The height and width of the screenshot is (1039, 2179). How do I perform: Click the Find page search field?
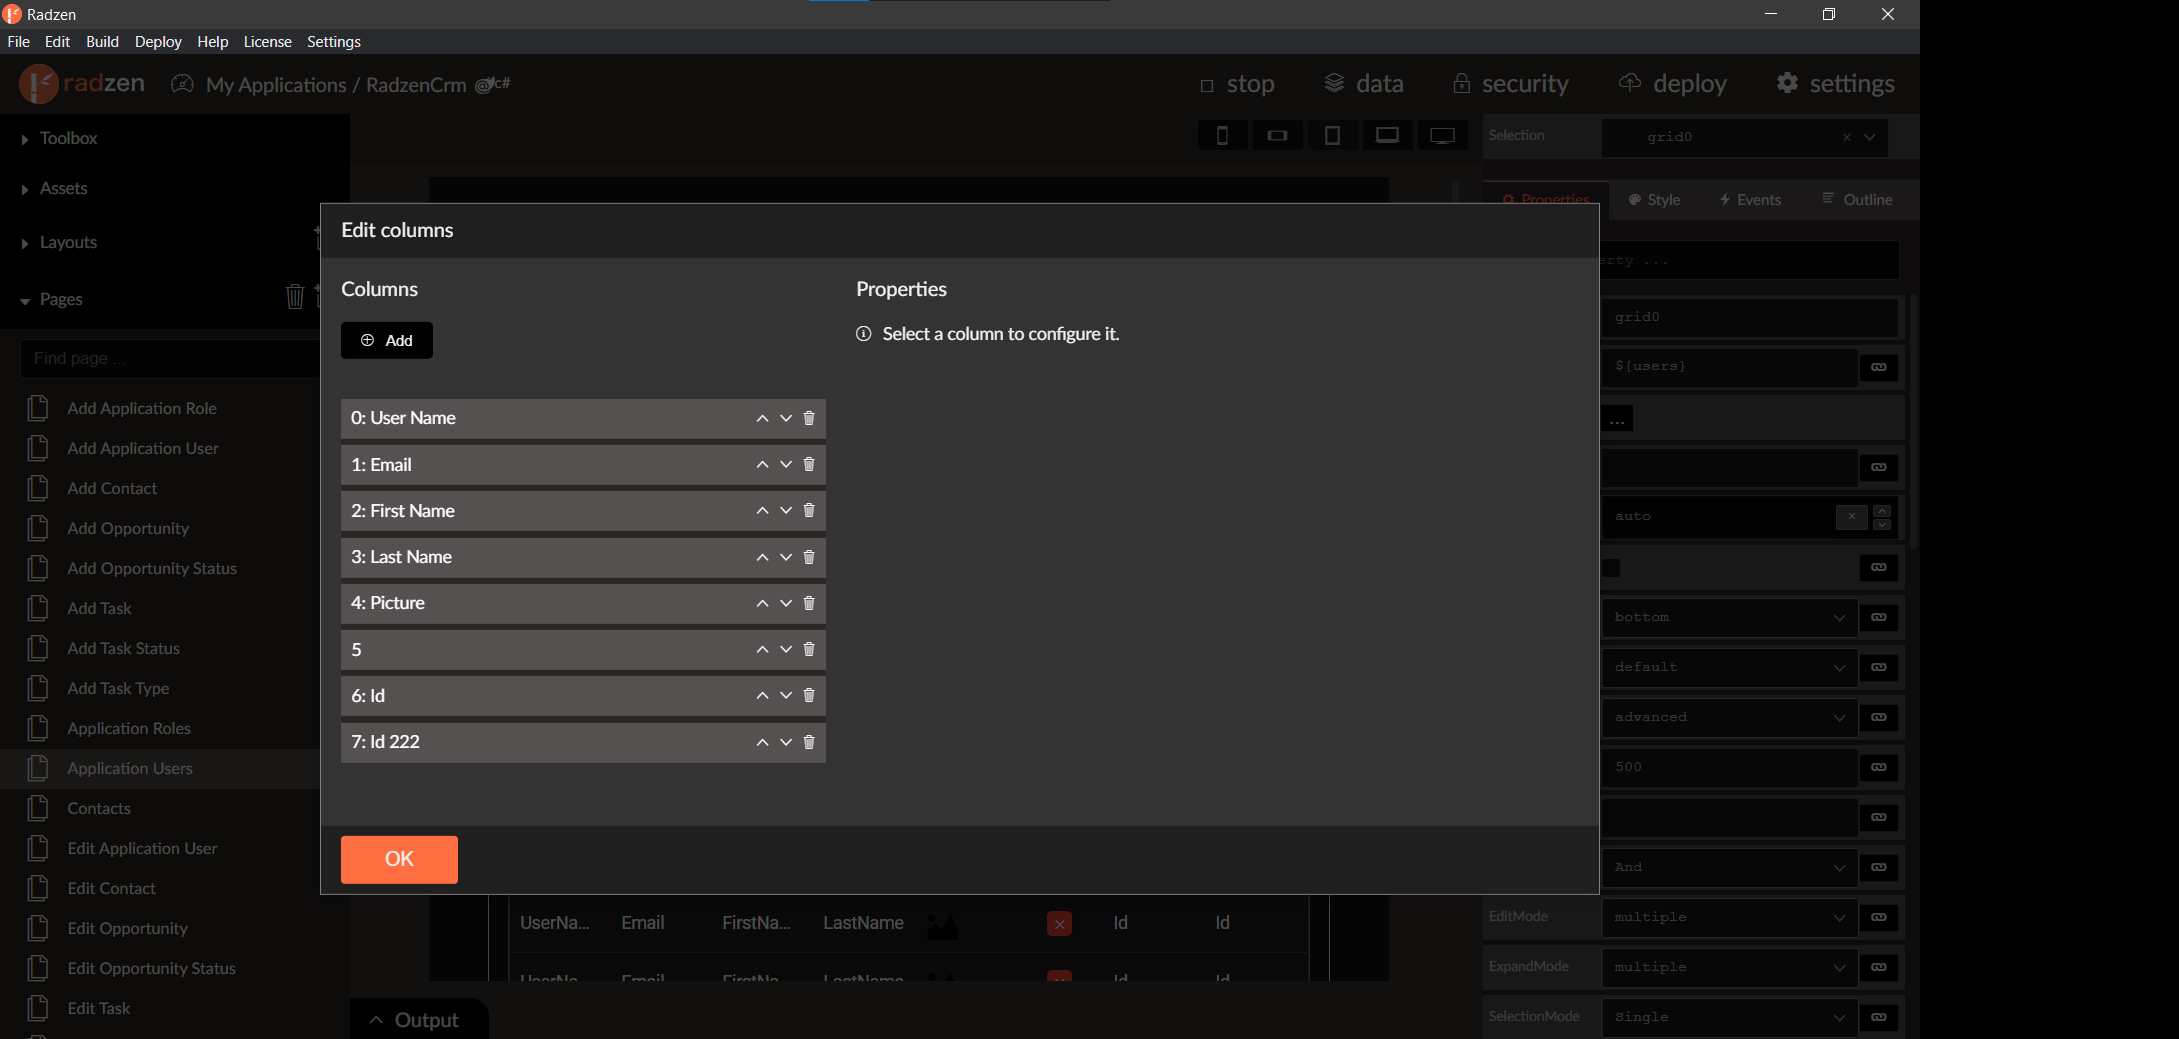click(168, 358)
